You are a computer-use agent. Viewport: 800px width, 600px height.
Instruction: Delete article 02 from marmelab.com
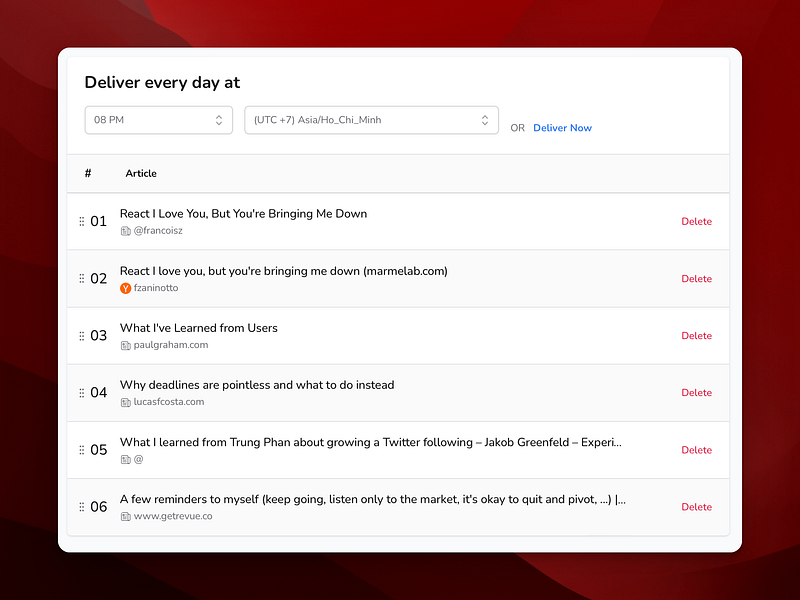click(696, 279)
